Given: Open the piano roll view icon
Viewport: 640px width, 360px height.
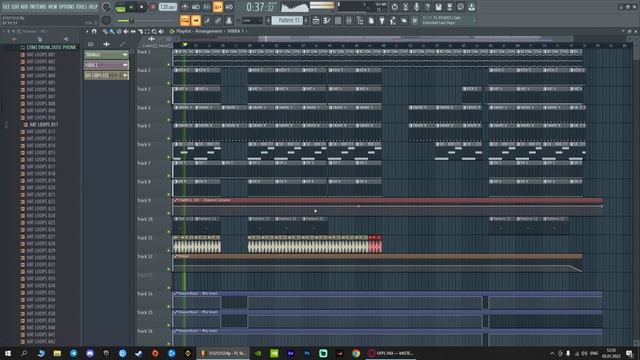Looking at the screenshot, I should click(x=327, y=20).
